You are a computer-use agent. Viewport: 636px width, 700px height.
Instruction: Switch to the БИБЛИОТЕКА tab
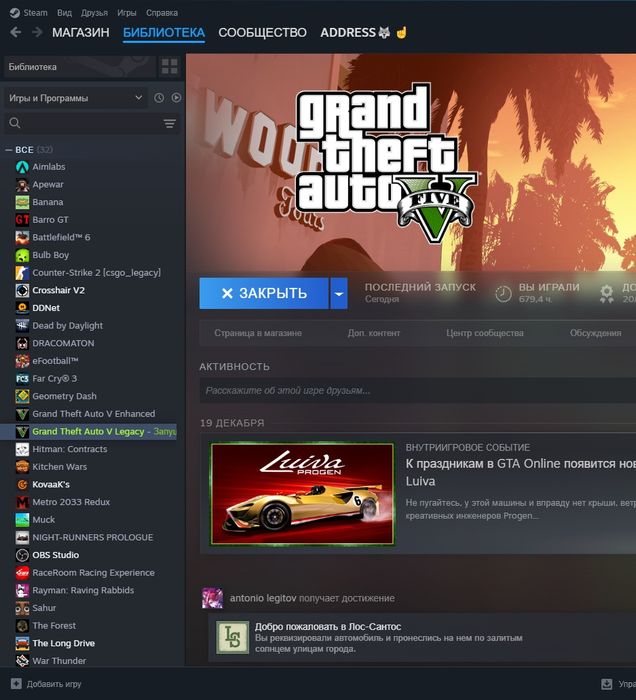click(x=164, y=33)
